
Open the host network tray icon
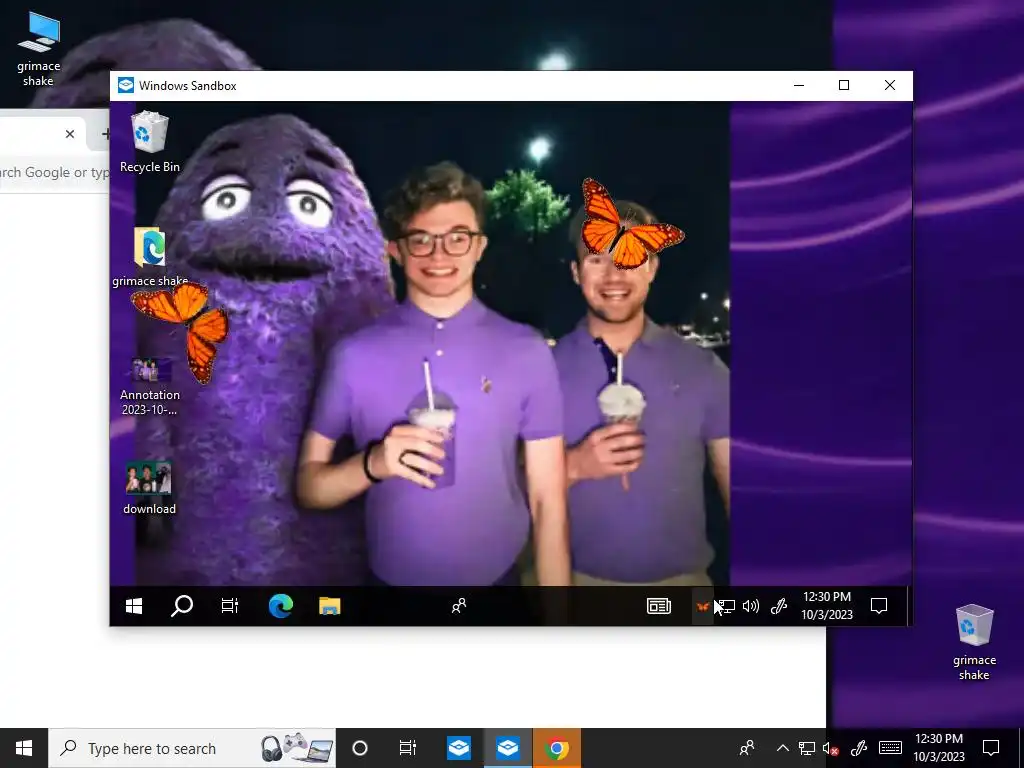tap(807, 748)
